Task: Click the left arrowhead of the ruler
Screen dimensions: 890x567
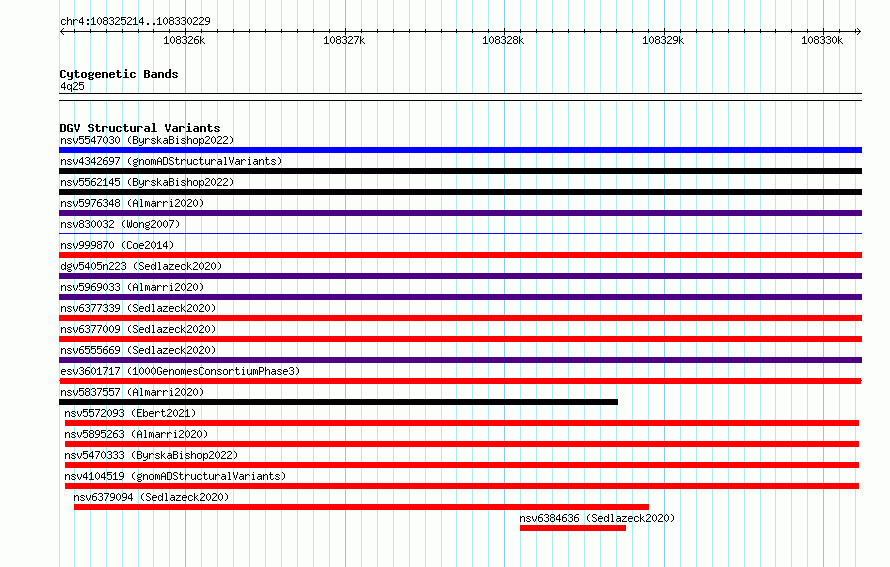Action: click(62, 32)
